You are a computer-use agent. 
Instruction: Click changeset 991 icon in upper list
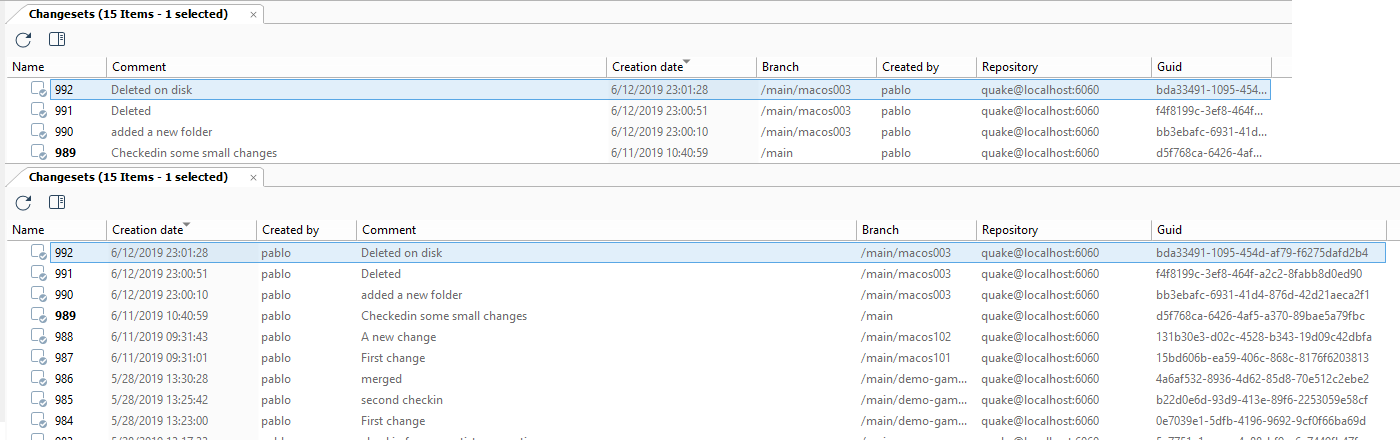point(38,111)
